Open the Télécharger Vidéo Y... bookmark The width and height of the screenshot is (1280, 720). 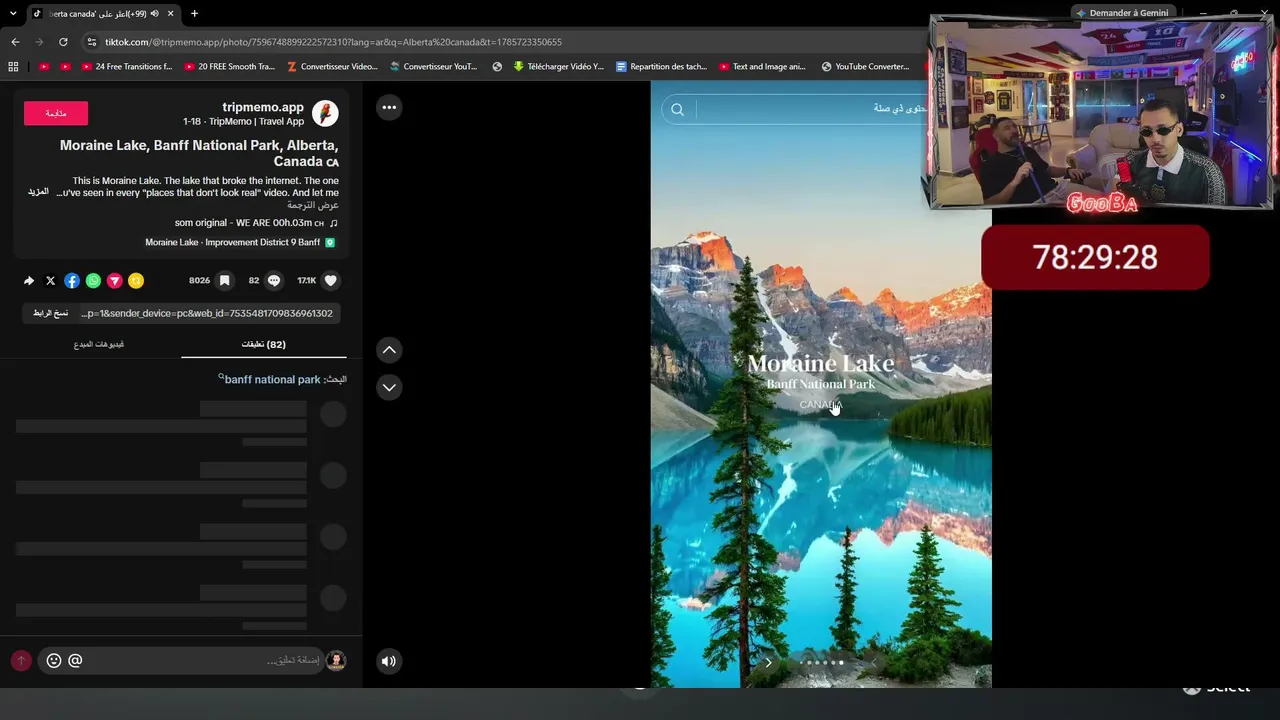pos(558,67)
